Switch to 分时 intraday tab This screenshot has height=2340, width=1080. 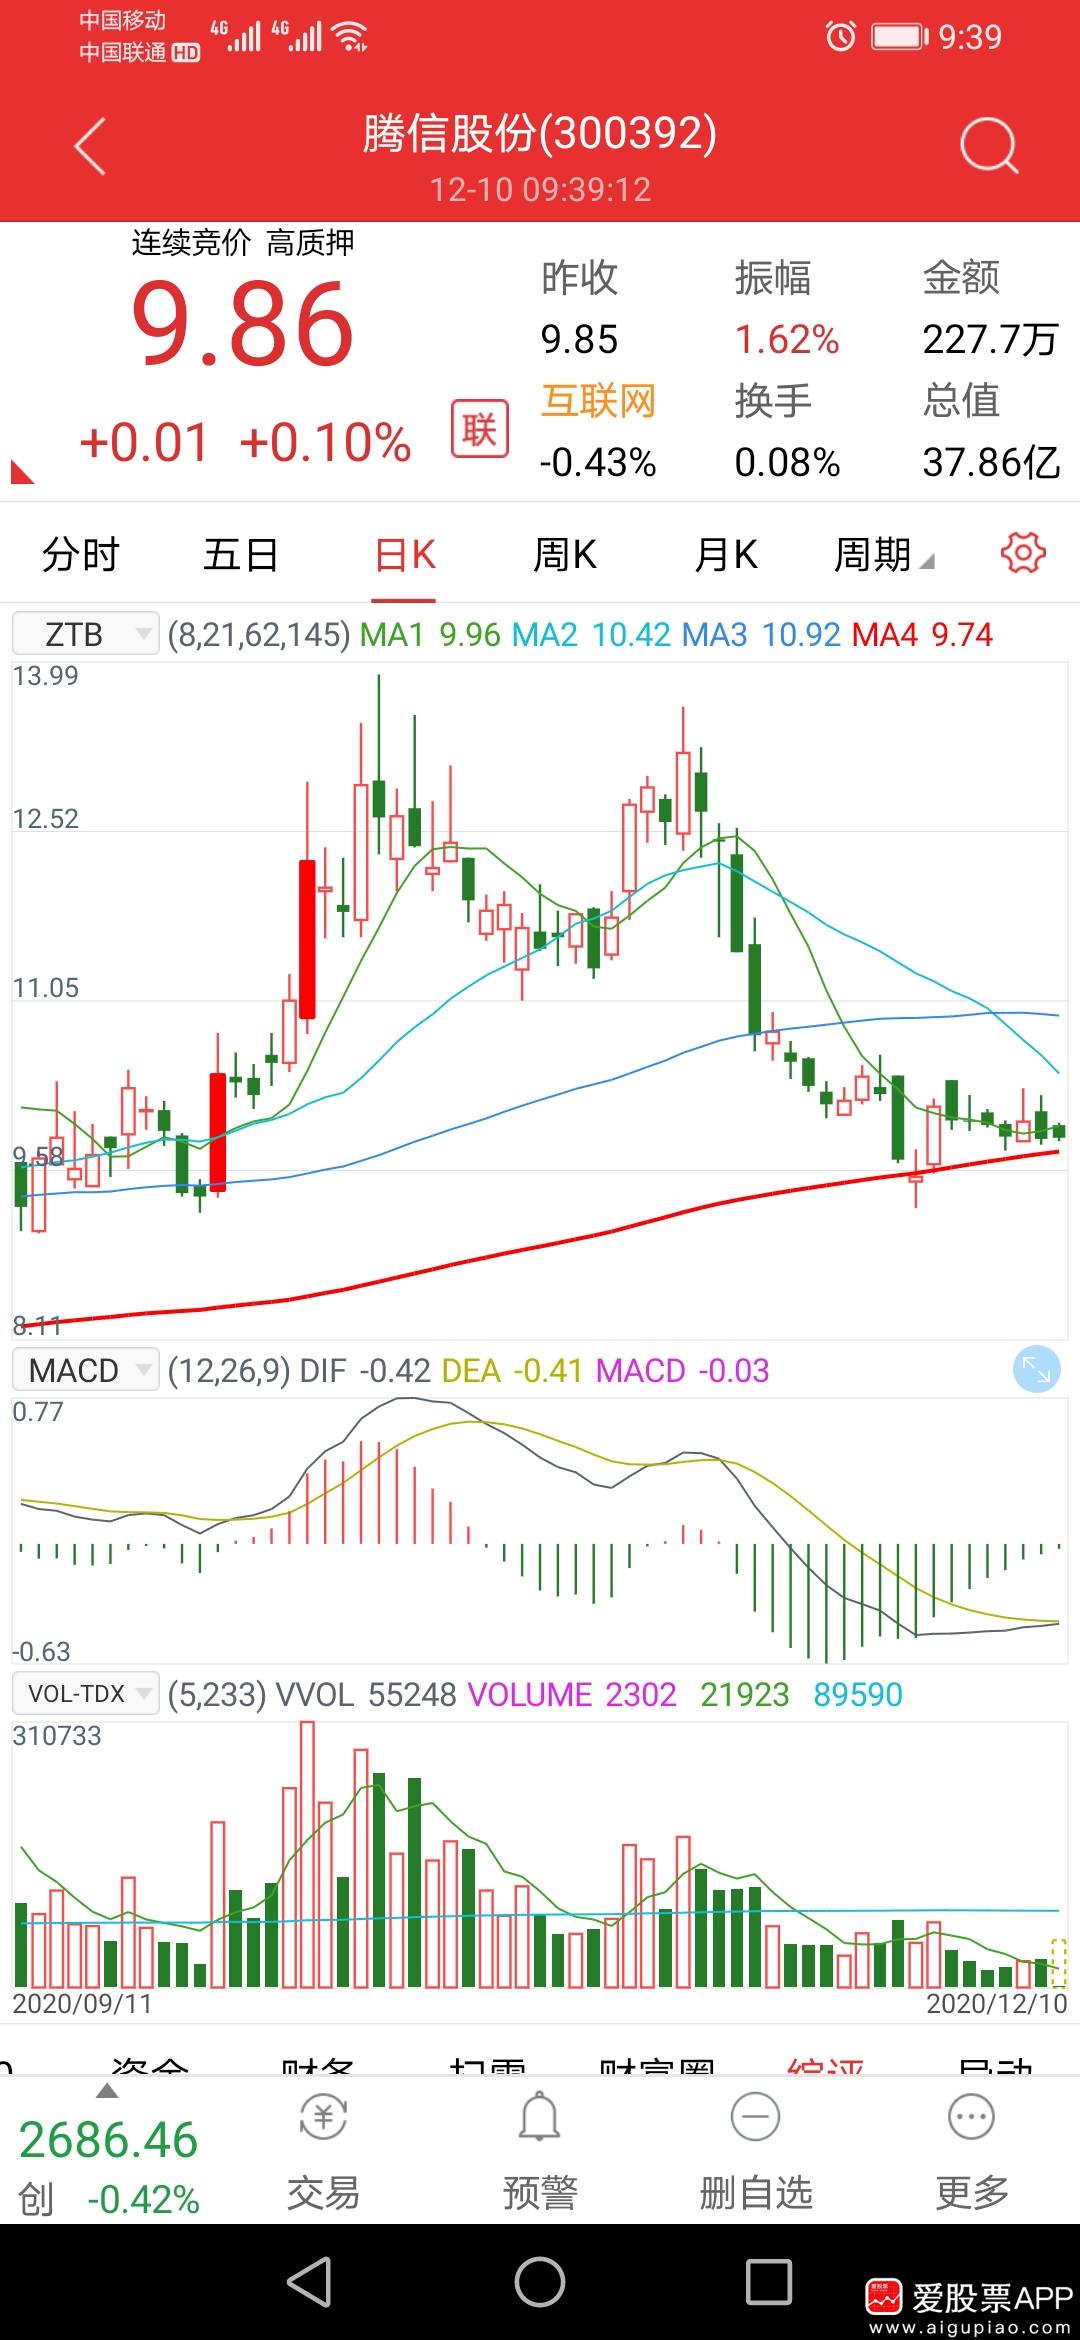click(x=81, y=554)
